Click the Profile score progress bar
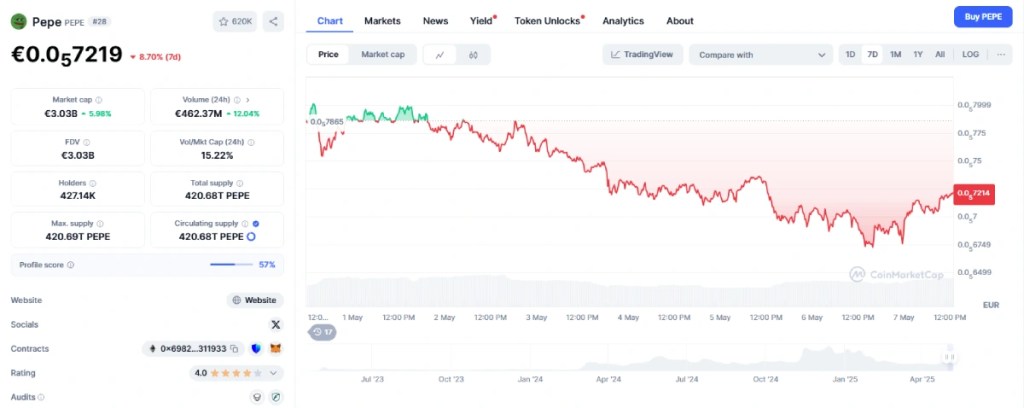 (231, 265)
